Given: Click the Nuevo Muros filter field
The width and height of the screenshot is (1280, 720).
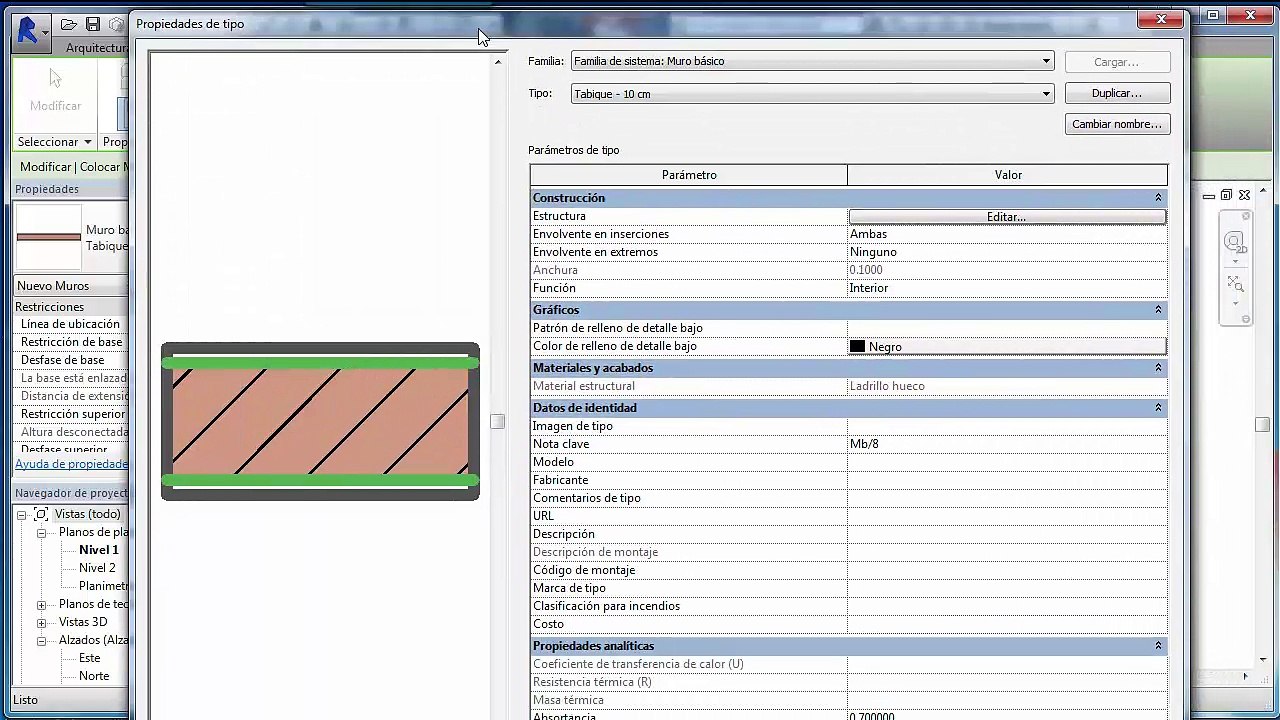Looking at the screenshot, I should [70, 286].
